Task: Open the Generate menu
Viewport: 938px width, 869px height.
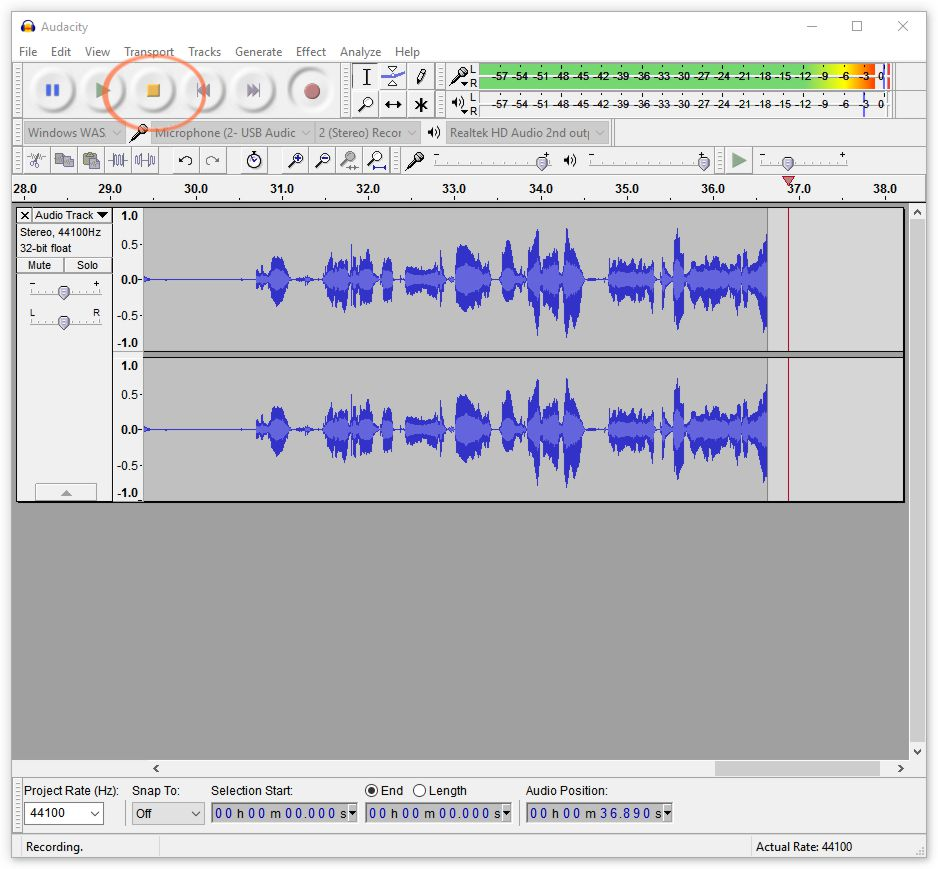Action: point(258,51)
